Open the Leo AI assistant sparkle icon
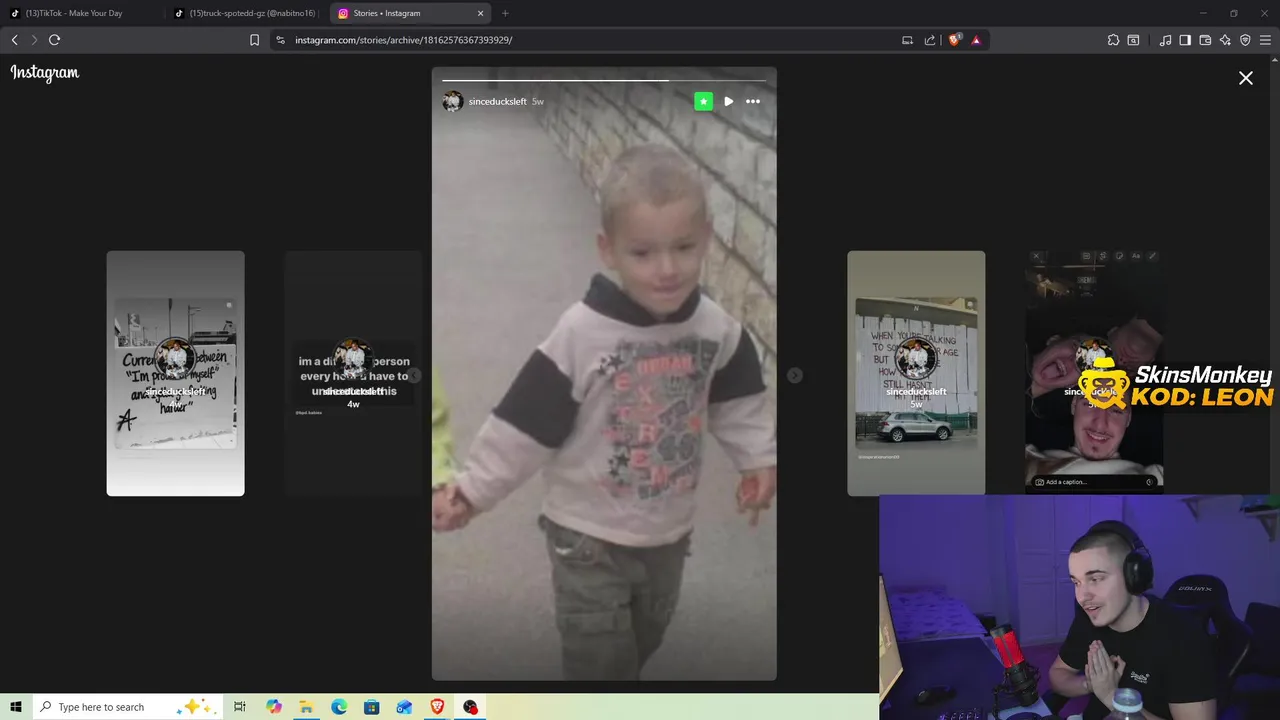This screenshot has width=1280, height=720. (1225, 40)
